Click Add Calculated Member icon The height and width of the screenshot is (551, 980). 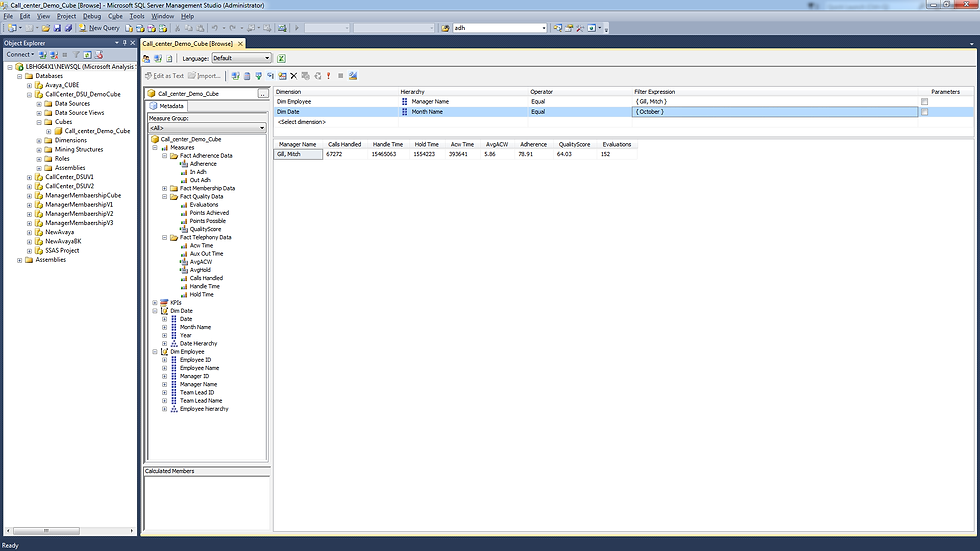[x=247, y=76]
